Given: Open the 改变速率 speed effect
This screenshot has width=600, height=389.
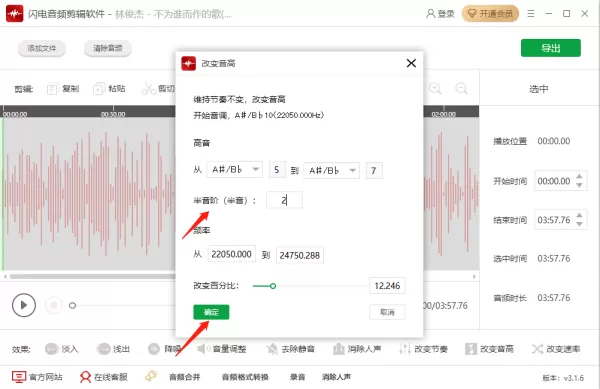Looking at the screenshot, I should [556, 349].
